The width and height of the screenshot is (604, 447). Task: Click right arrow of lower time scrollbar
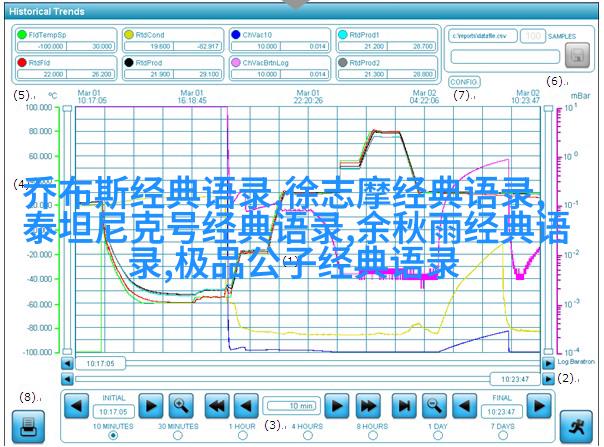548,379
